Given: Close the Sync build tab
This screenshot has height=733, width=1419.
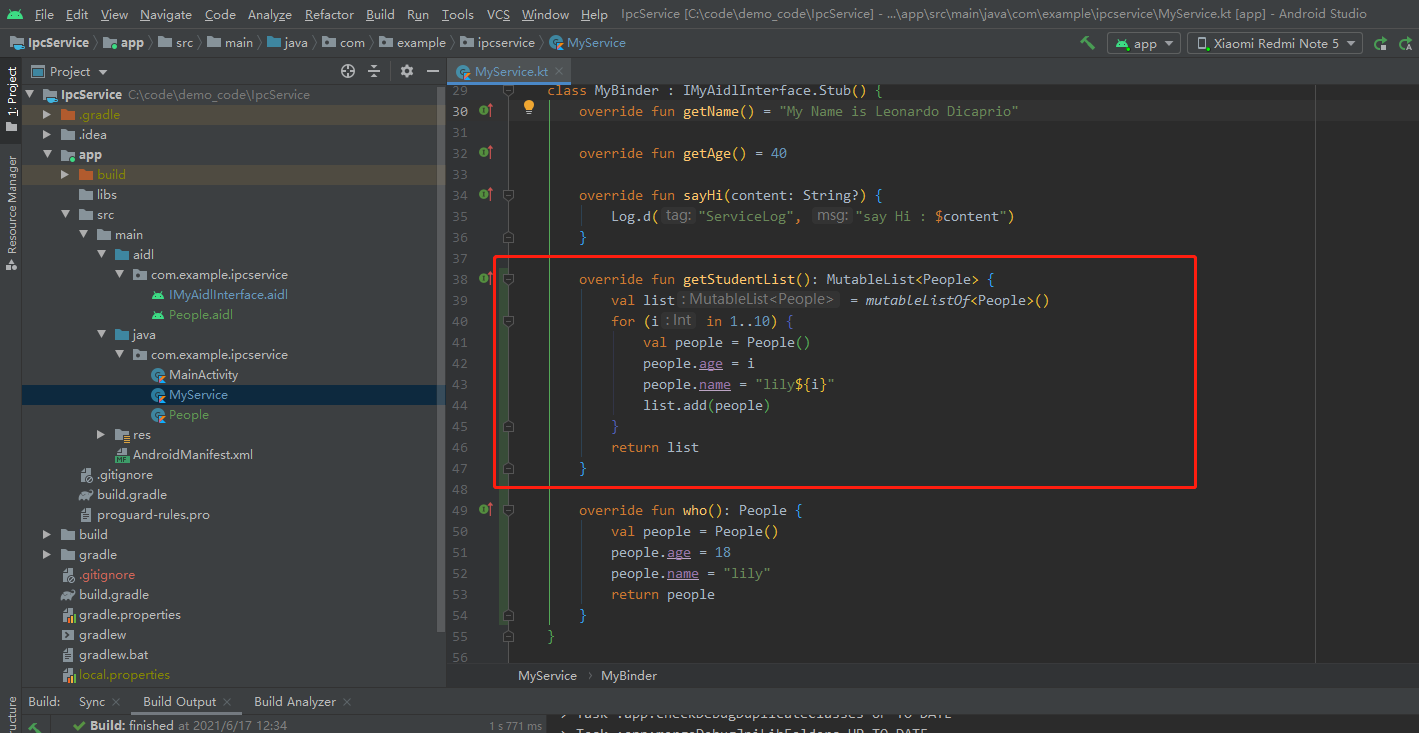Looking at the screenshot, I should (116, 702).
